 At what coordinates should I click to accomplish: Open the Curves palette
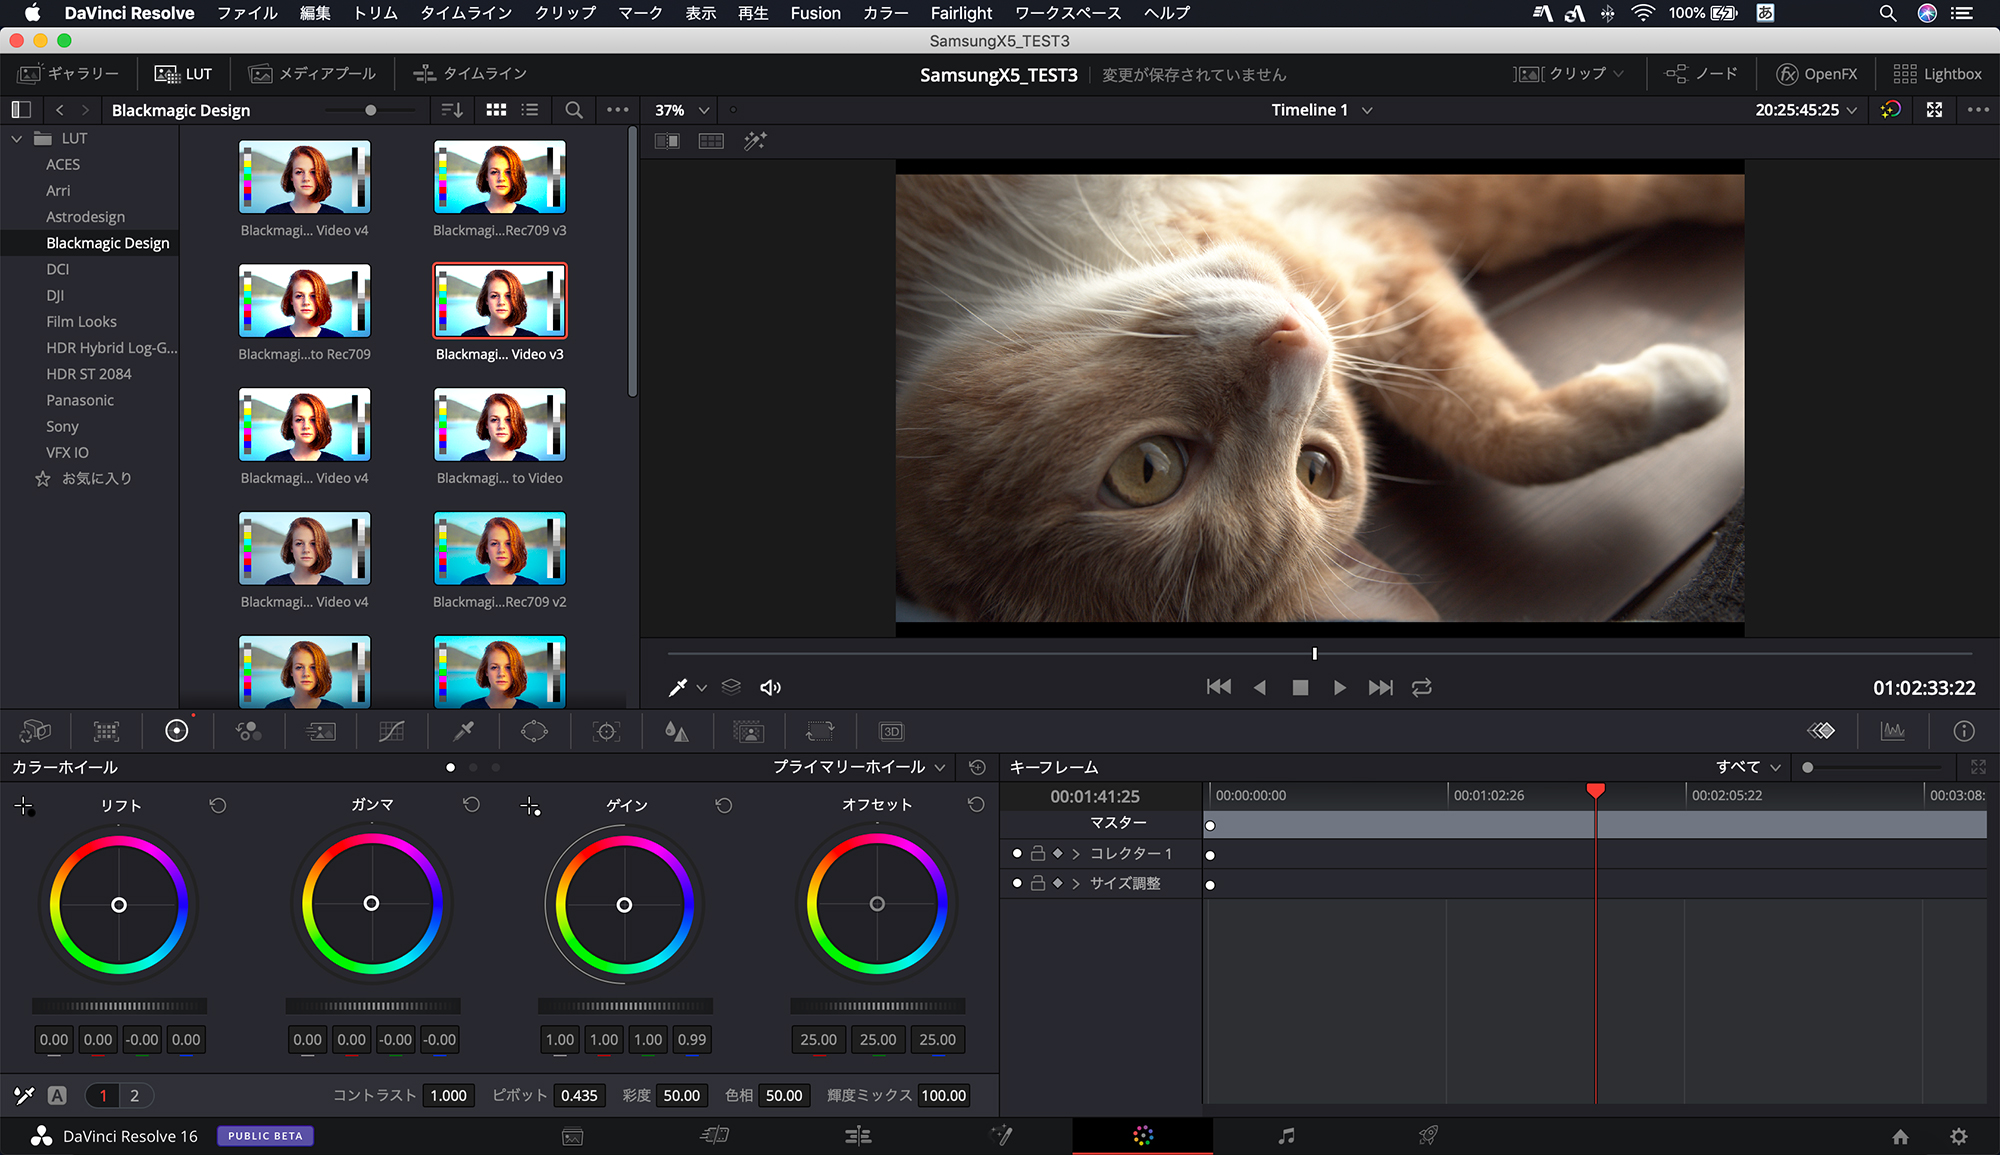[390, 731]
